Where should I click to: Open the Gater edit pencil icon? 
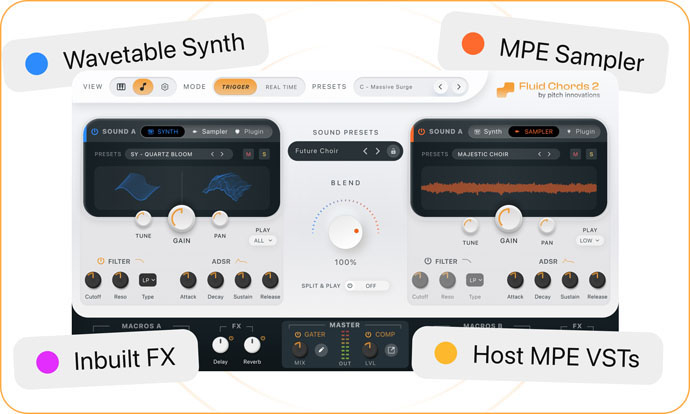(x=322, y=350)
